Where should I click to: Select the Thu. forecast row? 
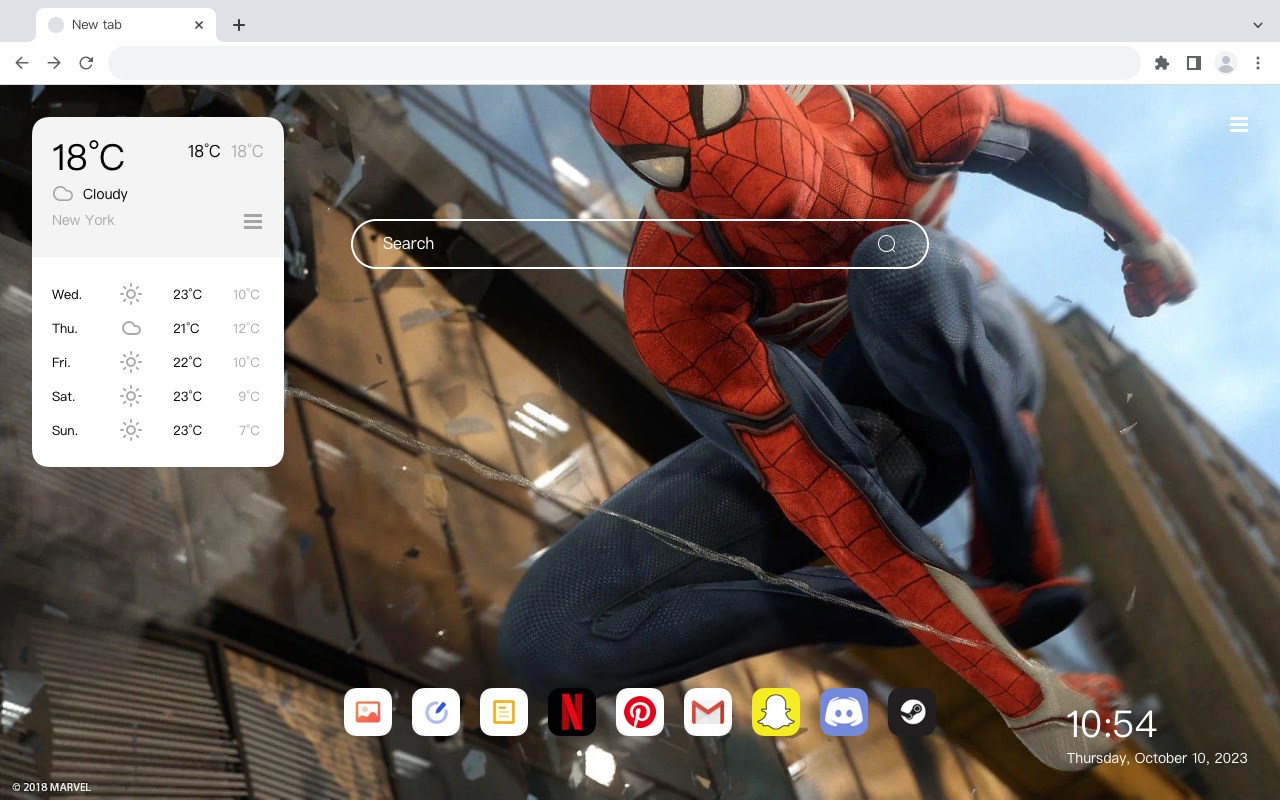click(x=158, y=328)
